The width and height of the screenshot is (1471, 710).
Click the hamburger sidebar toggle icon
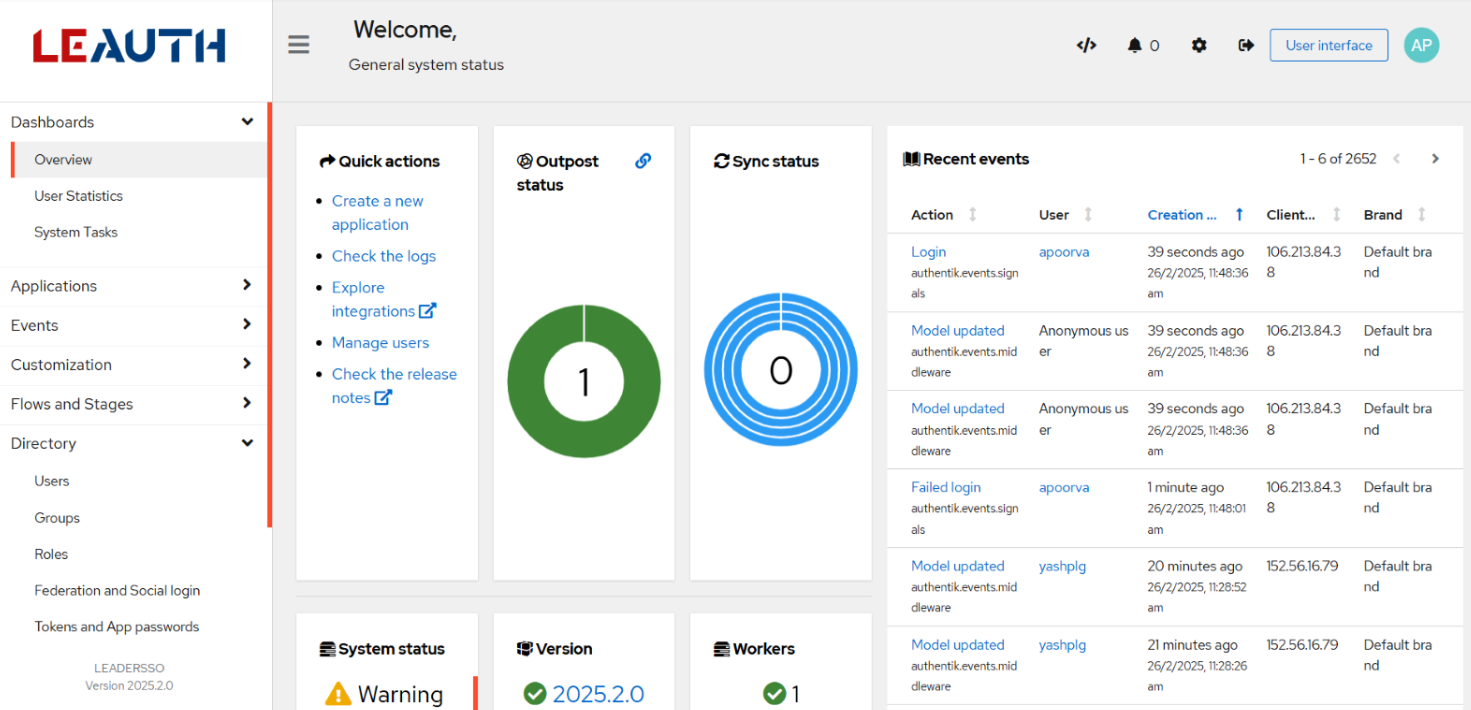click(299, 45)
